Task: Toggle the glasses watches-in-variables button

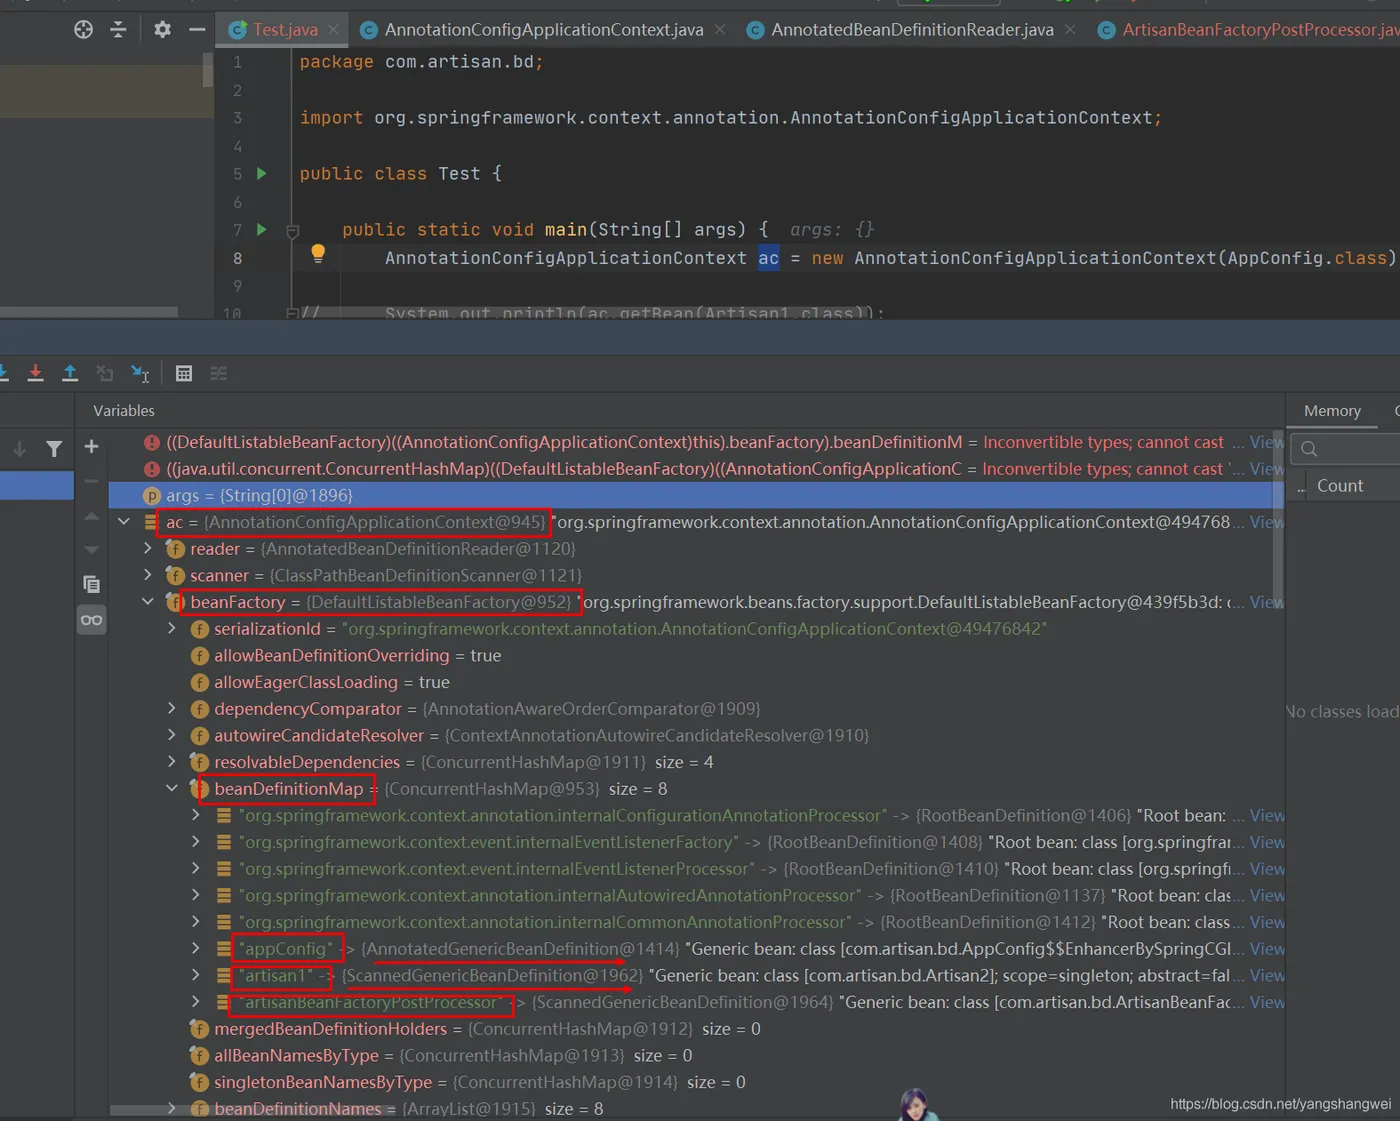Action: click(x=91, y=620)
